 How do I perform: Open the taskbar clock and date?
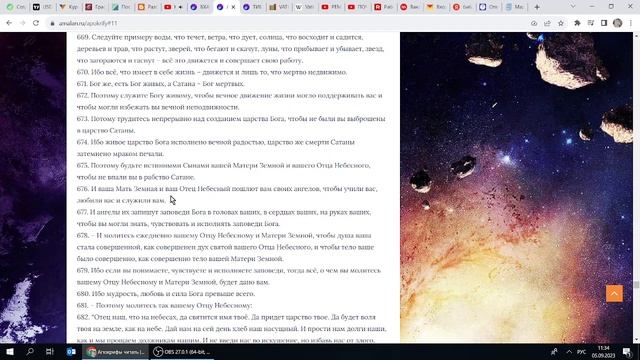click(x=603, y=351)
